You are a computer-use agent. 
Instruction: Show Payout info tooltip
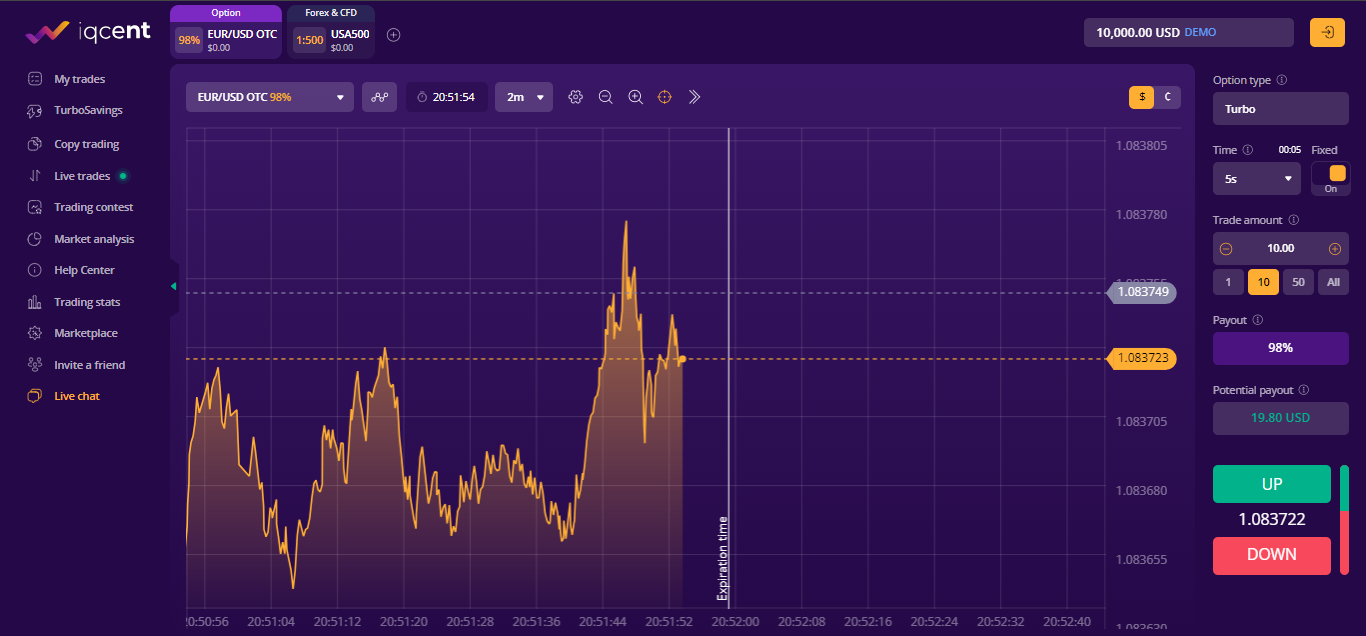pos(1257,320)
